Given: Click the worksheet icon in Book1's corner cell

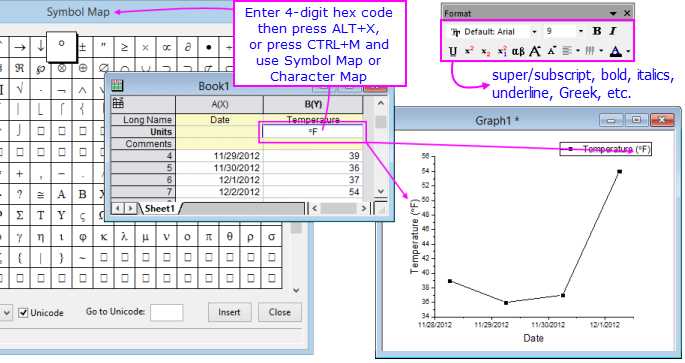Looking at the screenshot, I should 118,103.
